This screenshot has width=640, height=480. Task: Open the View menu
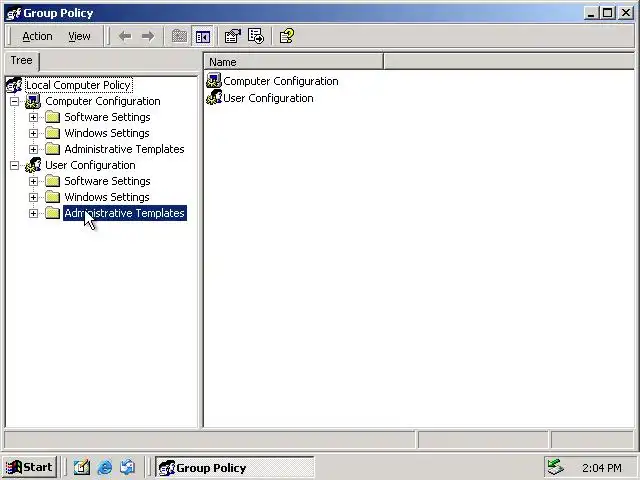pos(79,36)
